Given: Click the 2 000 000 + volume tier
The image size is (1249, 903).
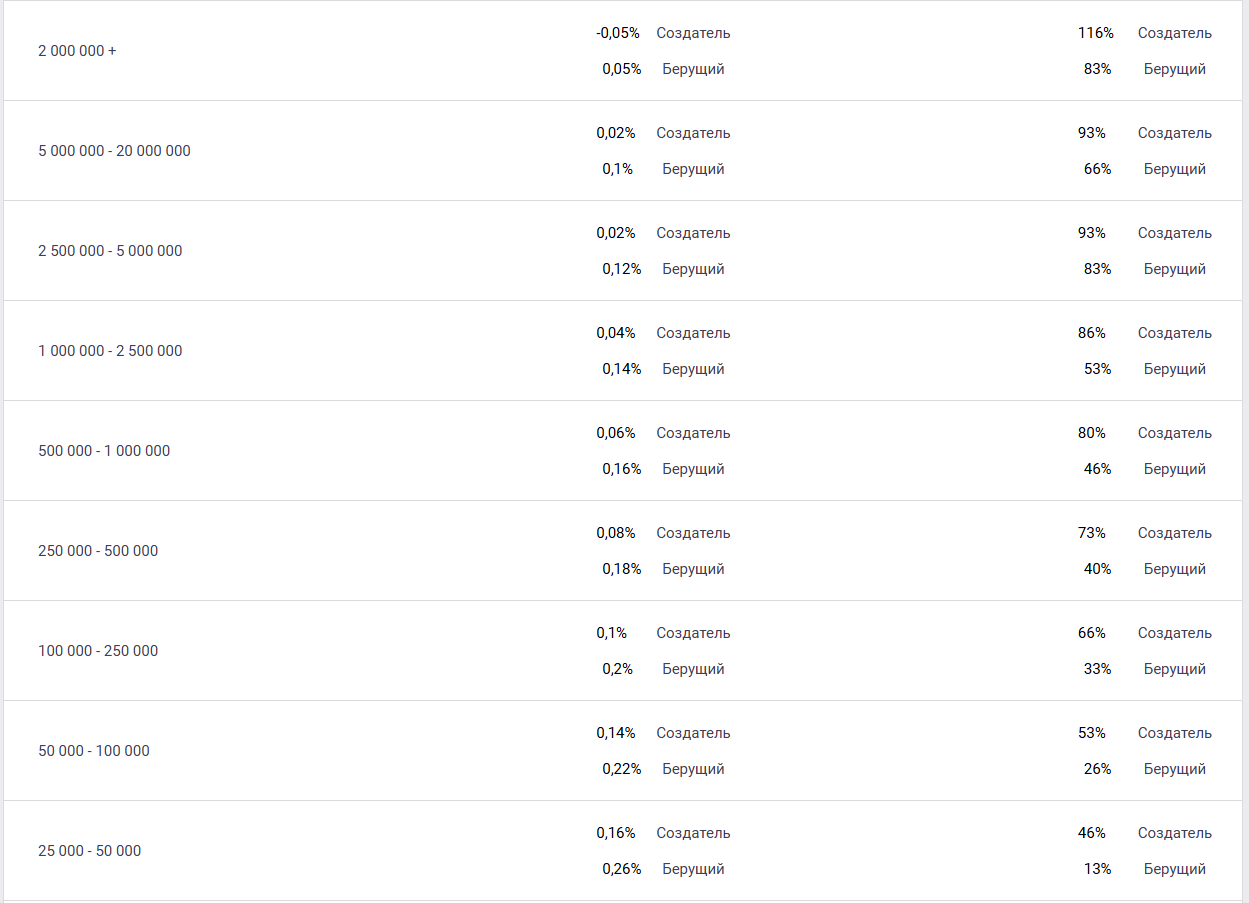Looking at the screenshot, I should (x=77, y=51).
